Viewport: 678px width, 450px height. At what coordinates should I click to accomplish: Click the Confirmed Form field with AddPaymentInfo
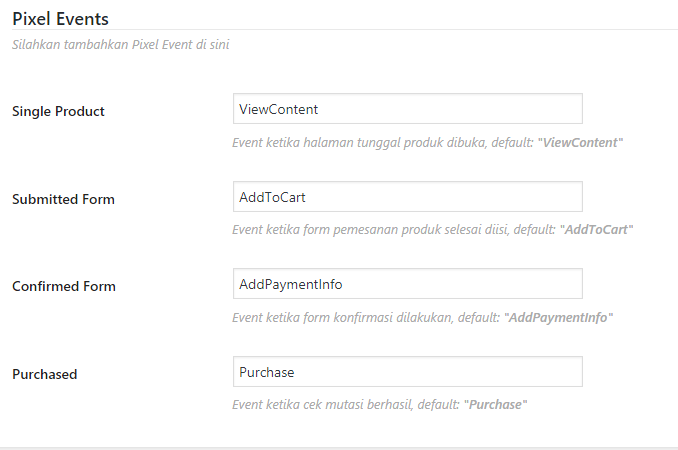pos(407,284)
